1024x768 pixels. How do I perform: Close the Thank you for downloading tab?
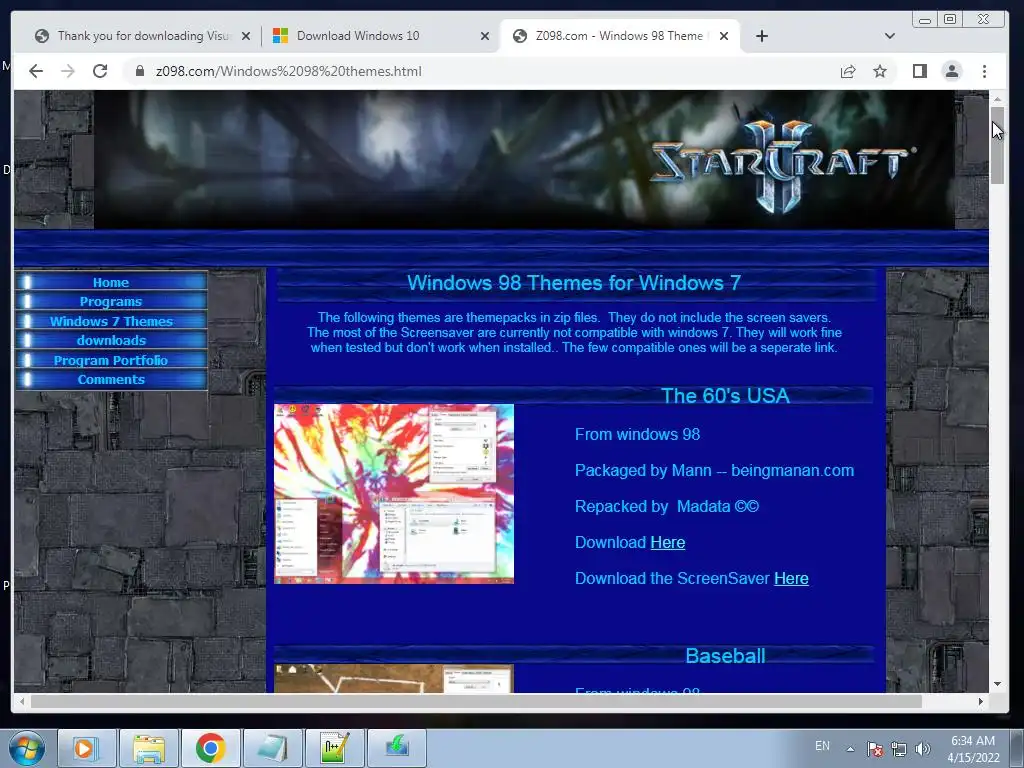(x=246, y=36)
